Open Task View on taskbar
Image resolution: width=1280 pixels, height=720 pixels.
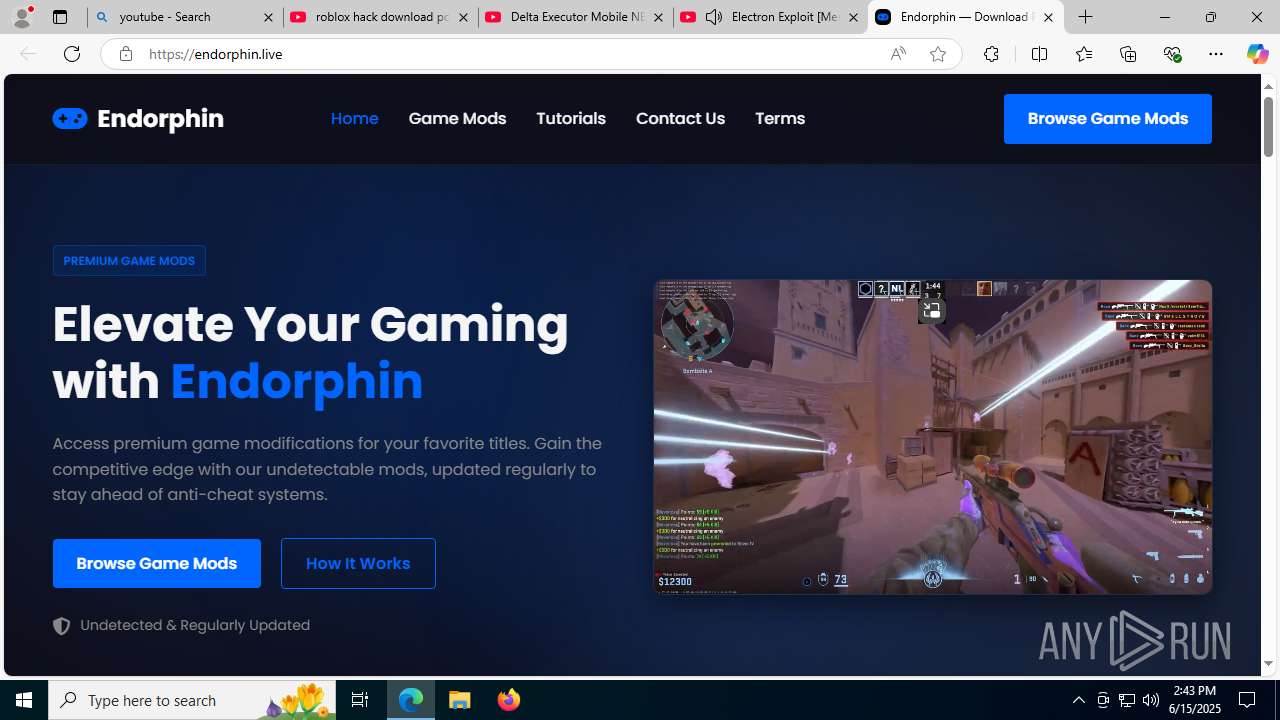pyautogui.click(x=360, y=700)
